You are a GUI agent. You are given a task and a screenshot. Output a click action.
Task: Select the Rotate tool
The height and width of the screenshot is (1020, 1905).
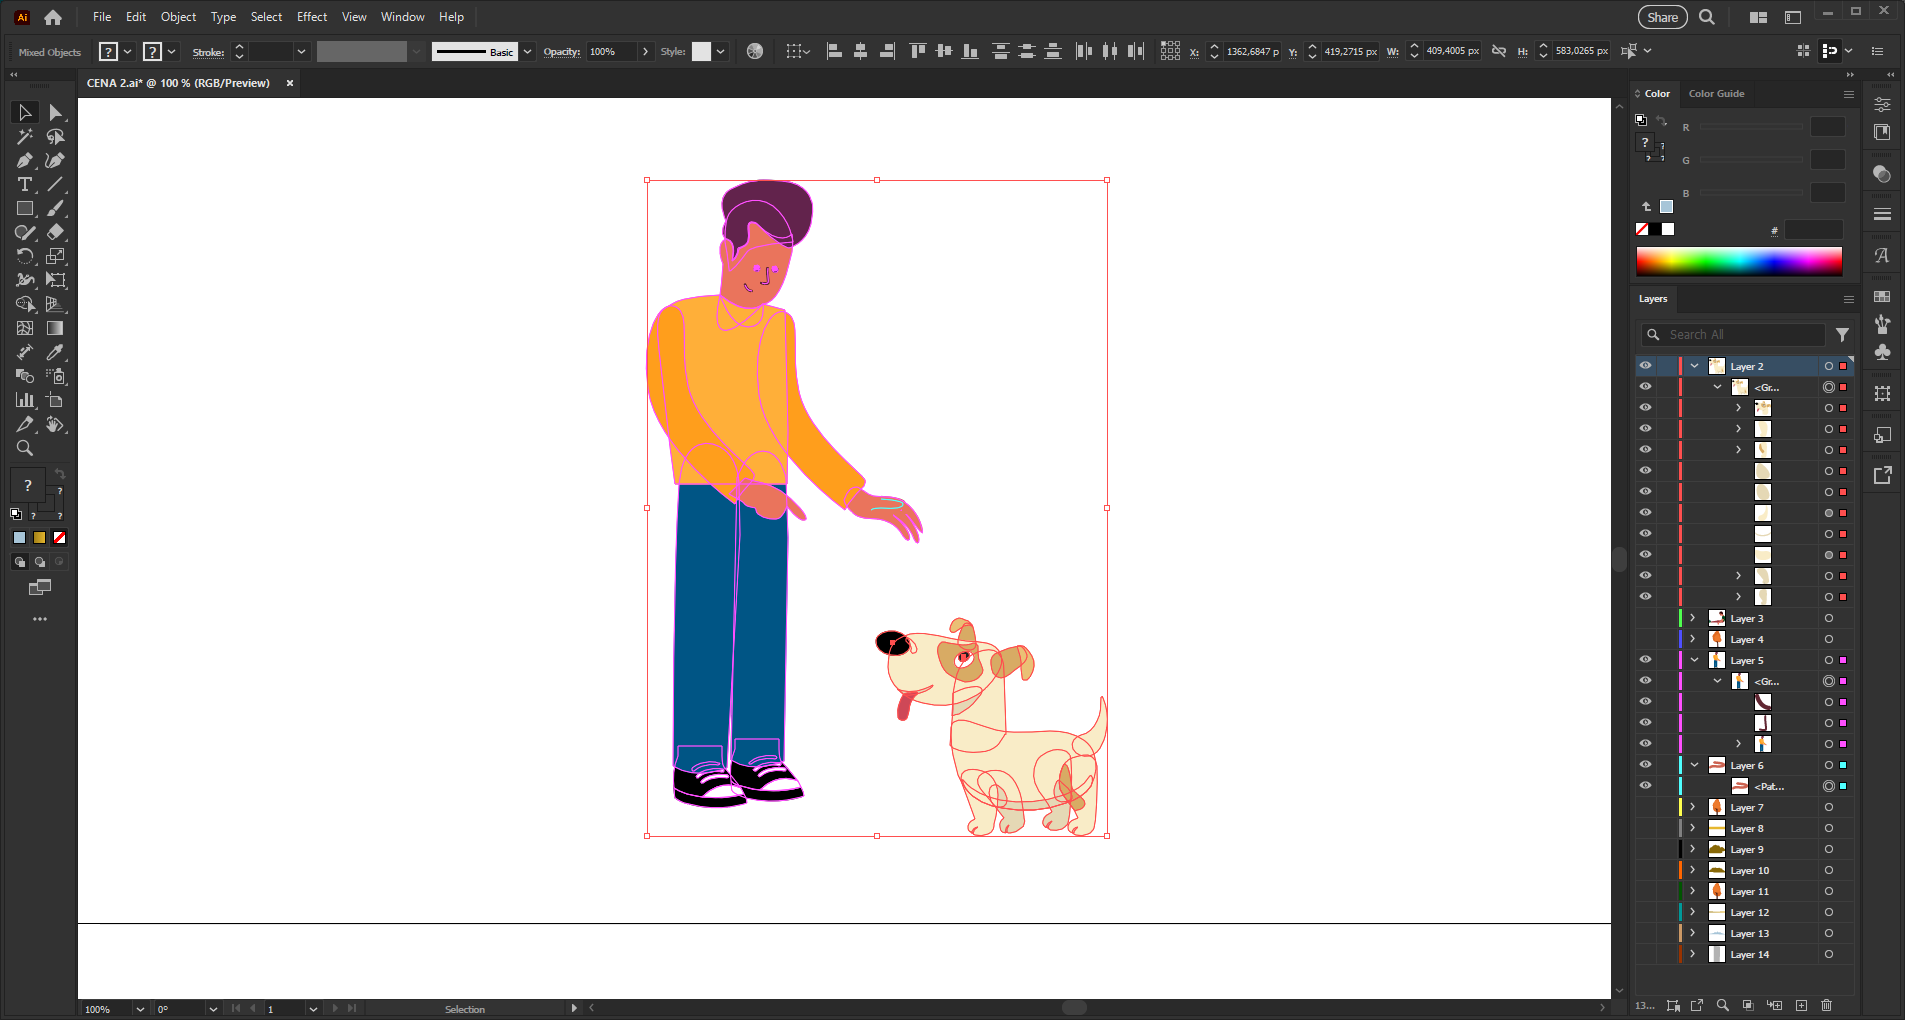coord(25,257)
